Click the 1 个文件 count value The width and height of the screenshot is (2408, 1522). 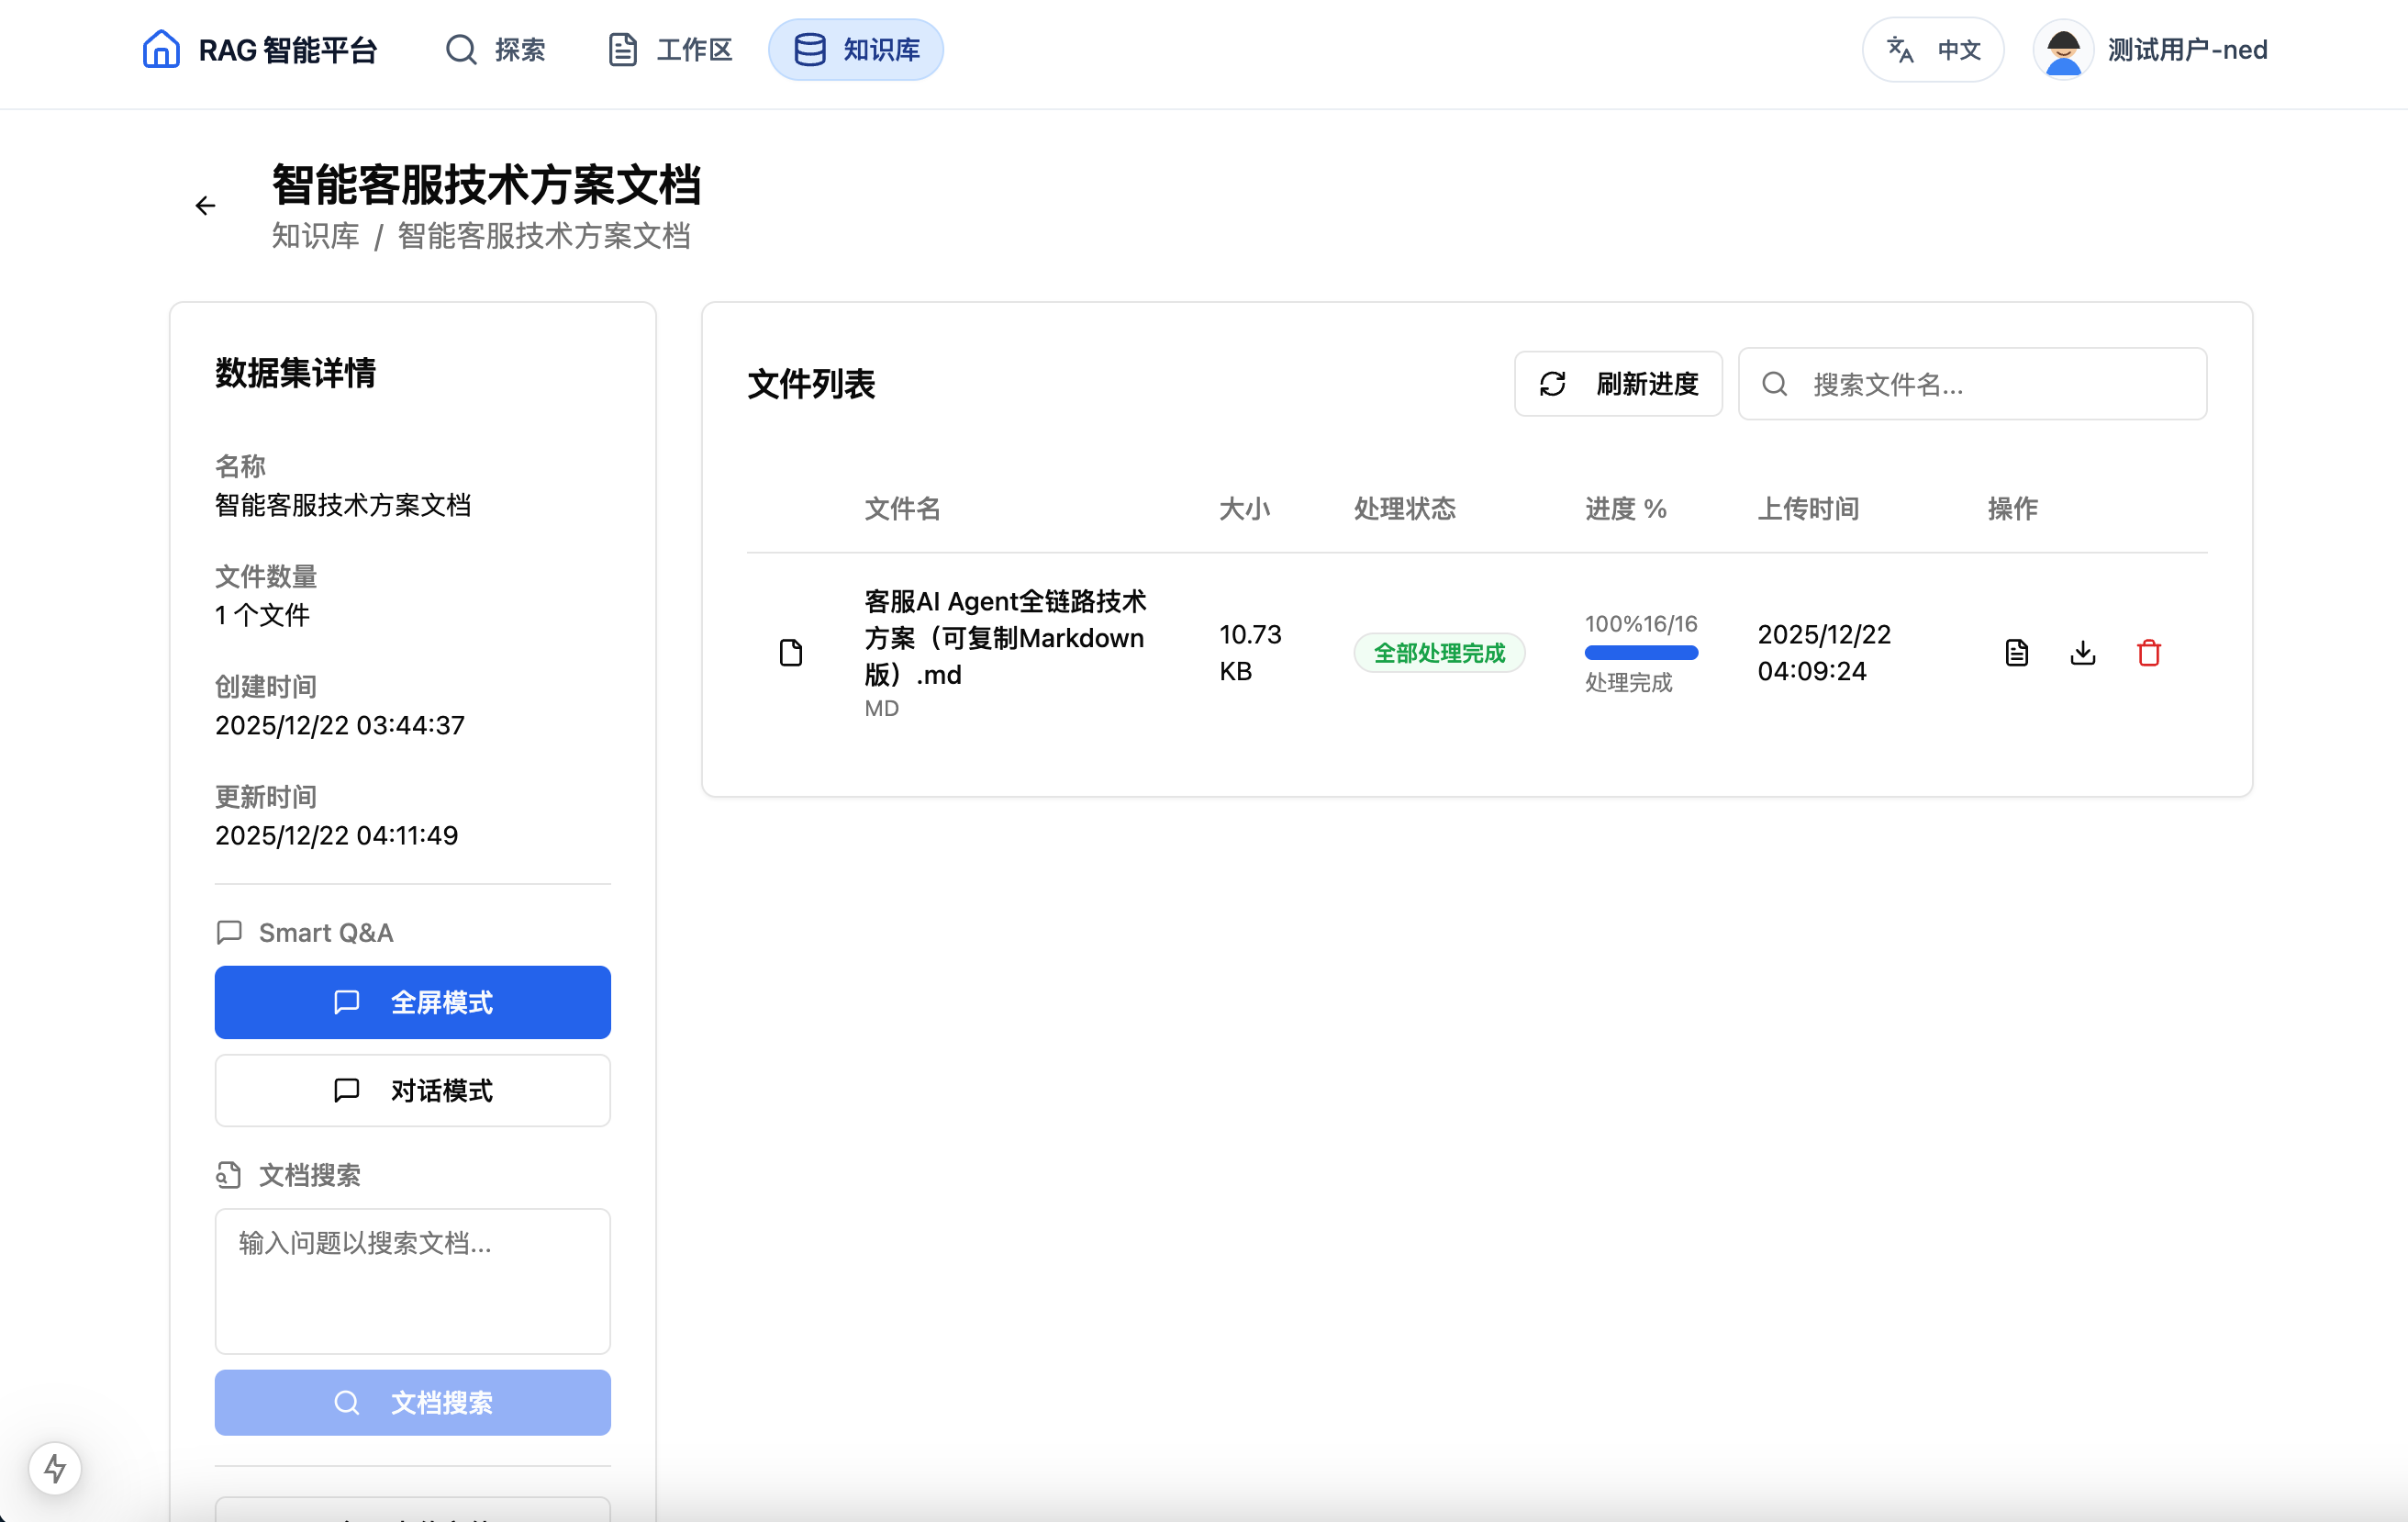262,615
